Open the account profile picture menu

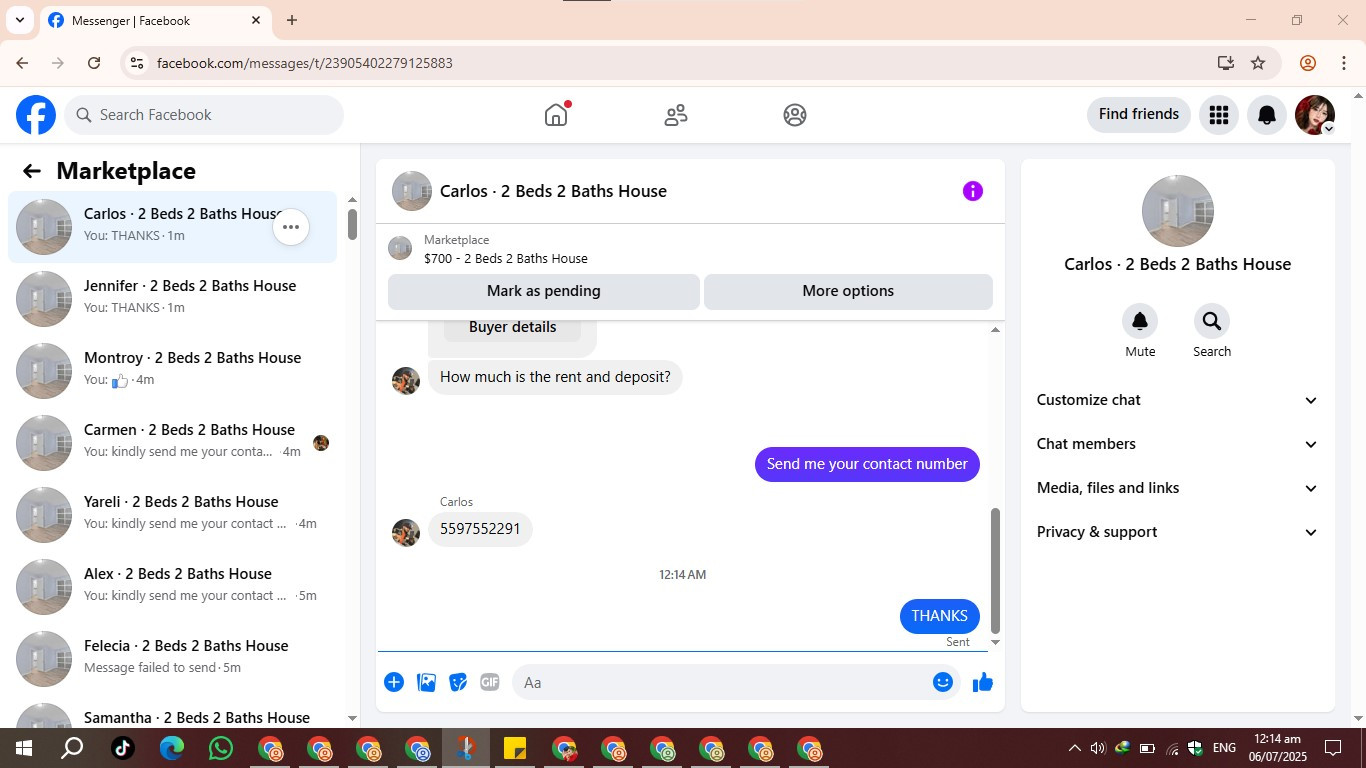point(1315,115)
